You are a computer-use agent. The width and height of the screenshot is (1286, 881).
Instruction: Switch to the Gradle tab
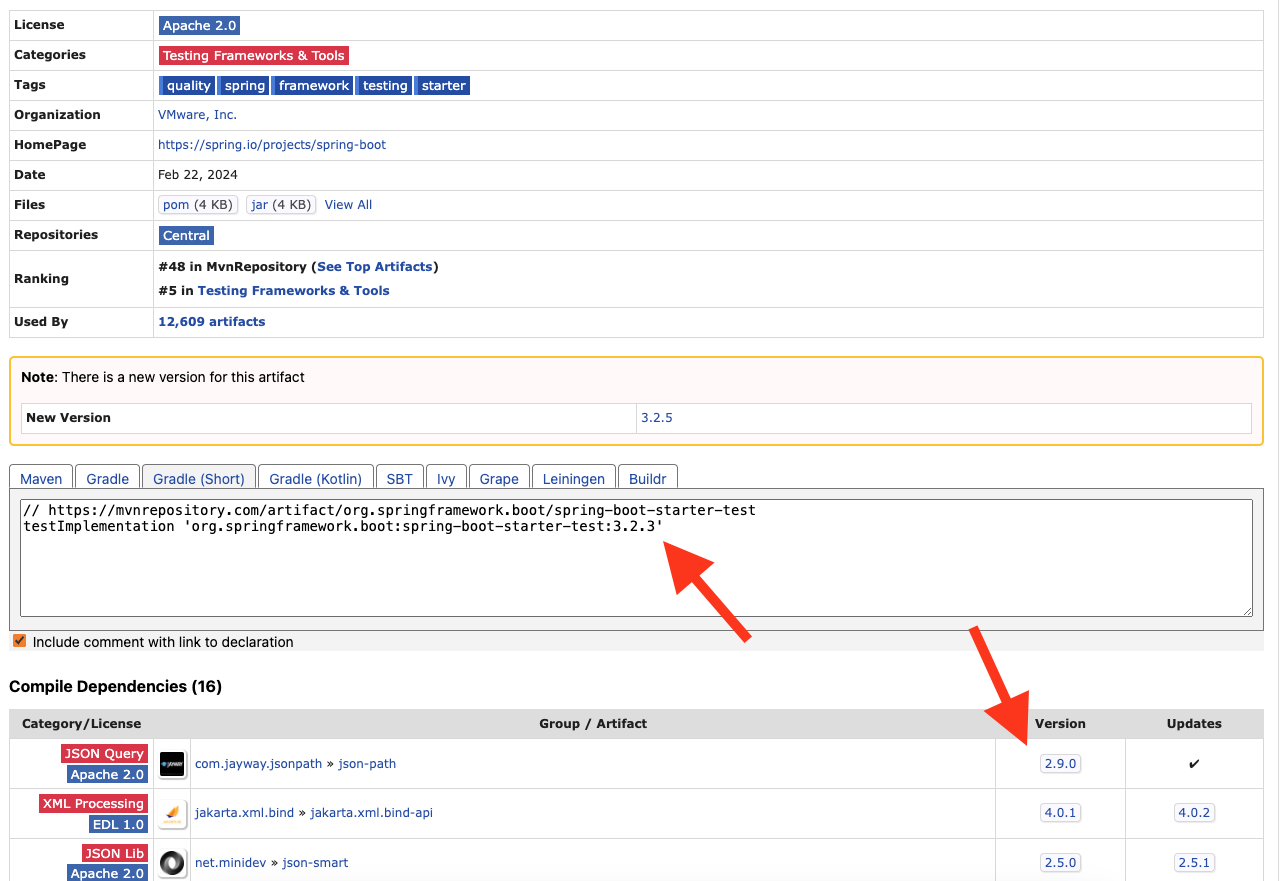tap(107, 478)
